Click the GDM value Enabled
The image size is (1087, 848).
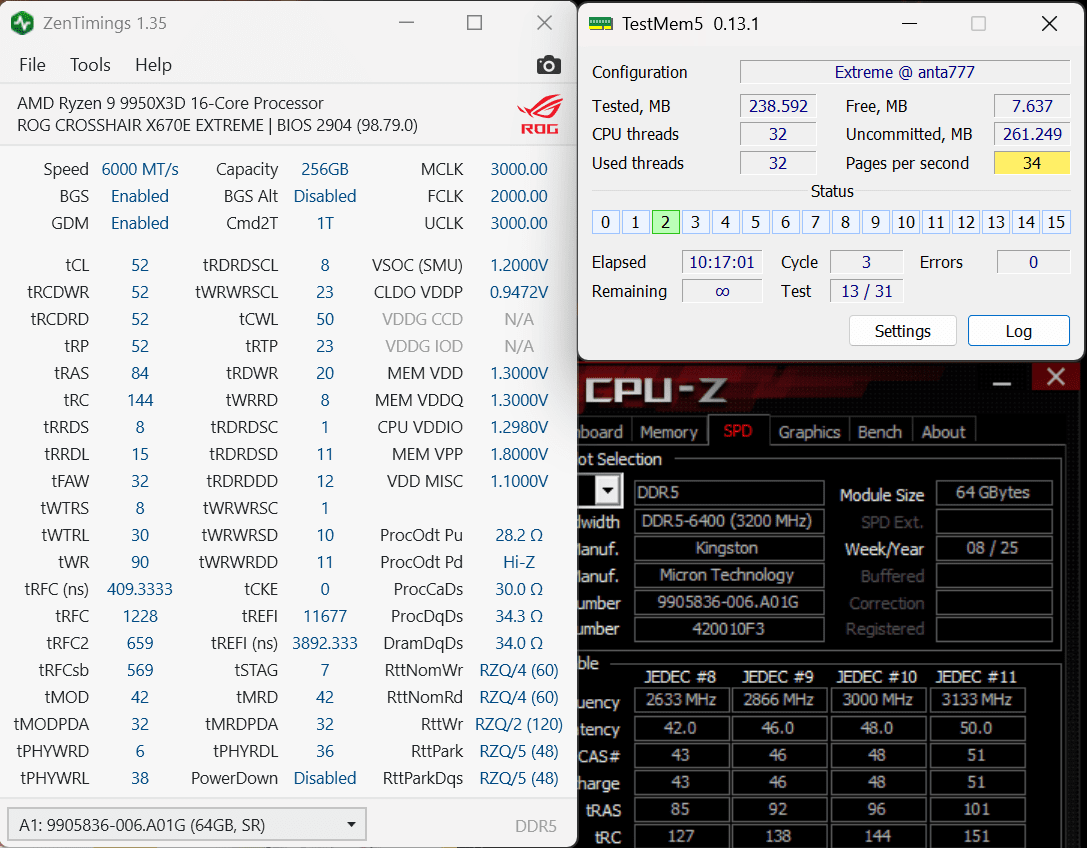[x=140, y=223]
